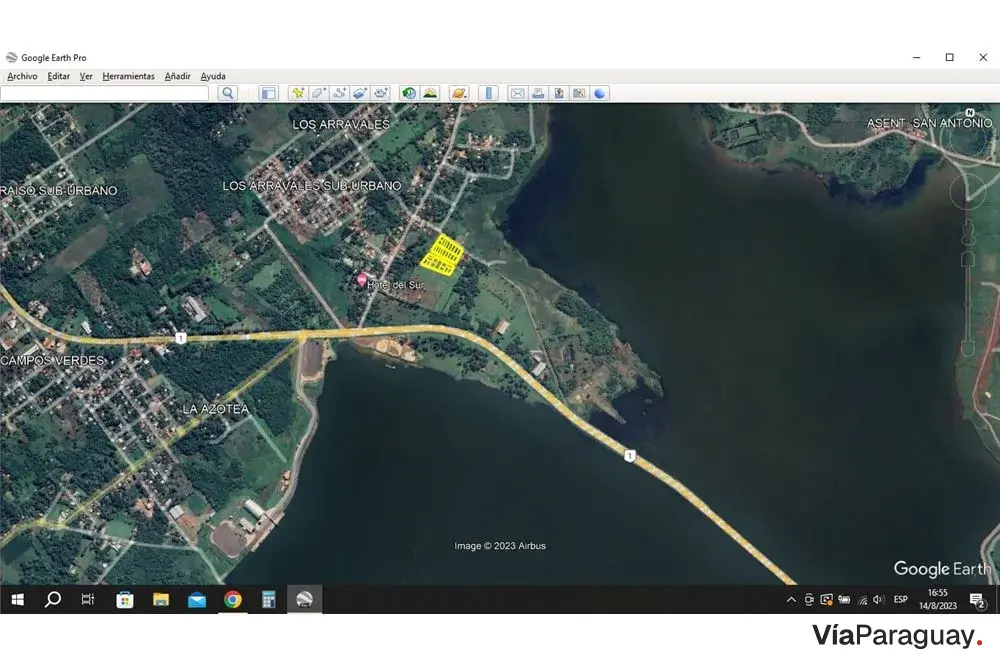Click the Hotel del Sur placemark pin
Image resolution: width=1000 pixels, height=667 pixels.
point(362,280)
